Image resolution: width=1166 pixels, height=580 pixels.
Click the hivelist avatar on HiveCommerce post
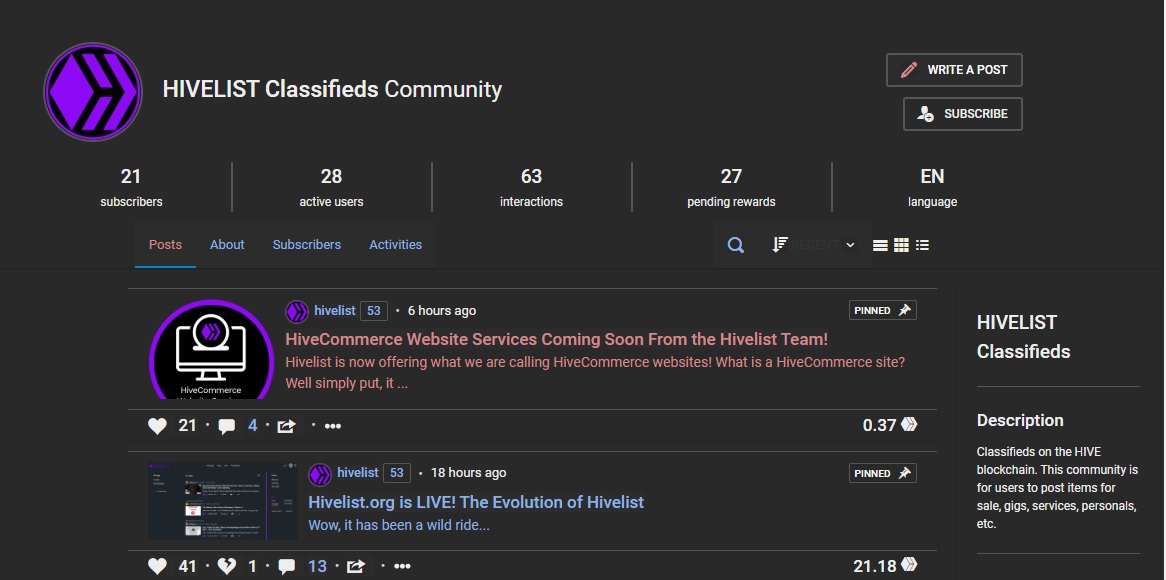pos(297,312)
